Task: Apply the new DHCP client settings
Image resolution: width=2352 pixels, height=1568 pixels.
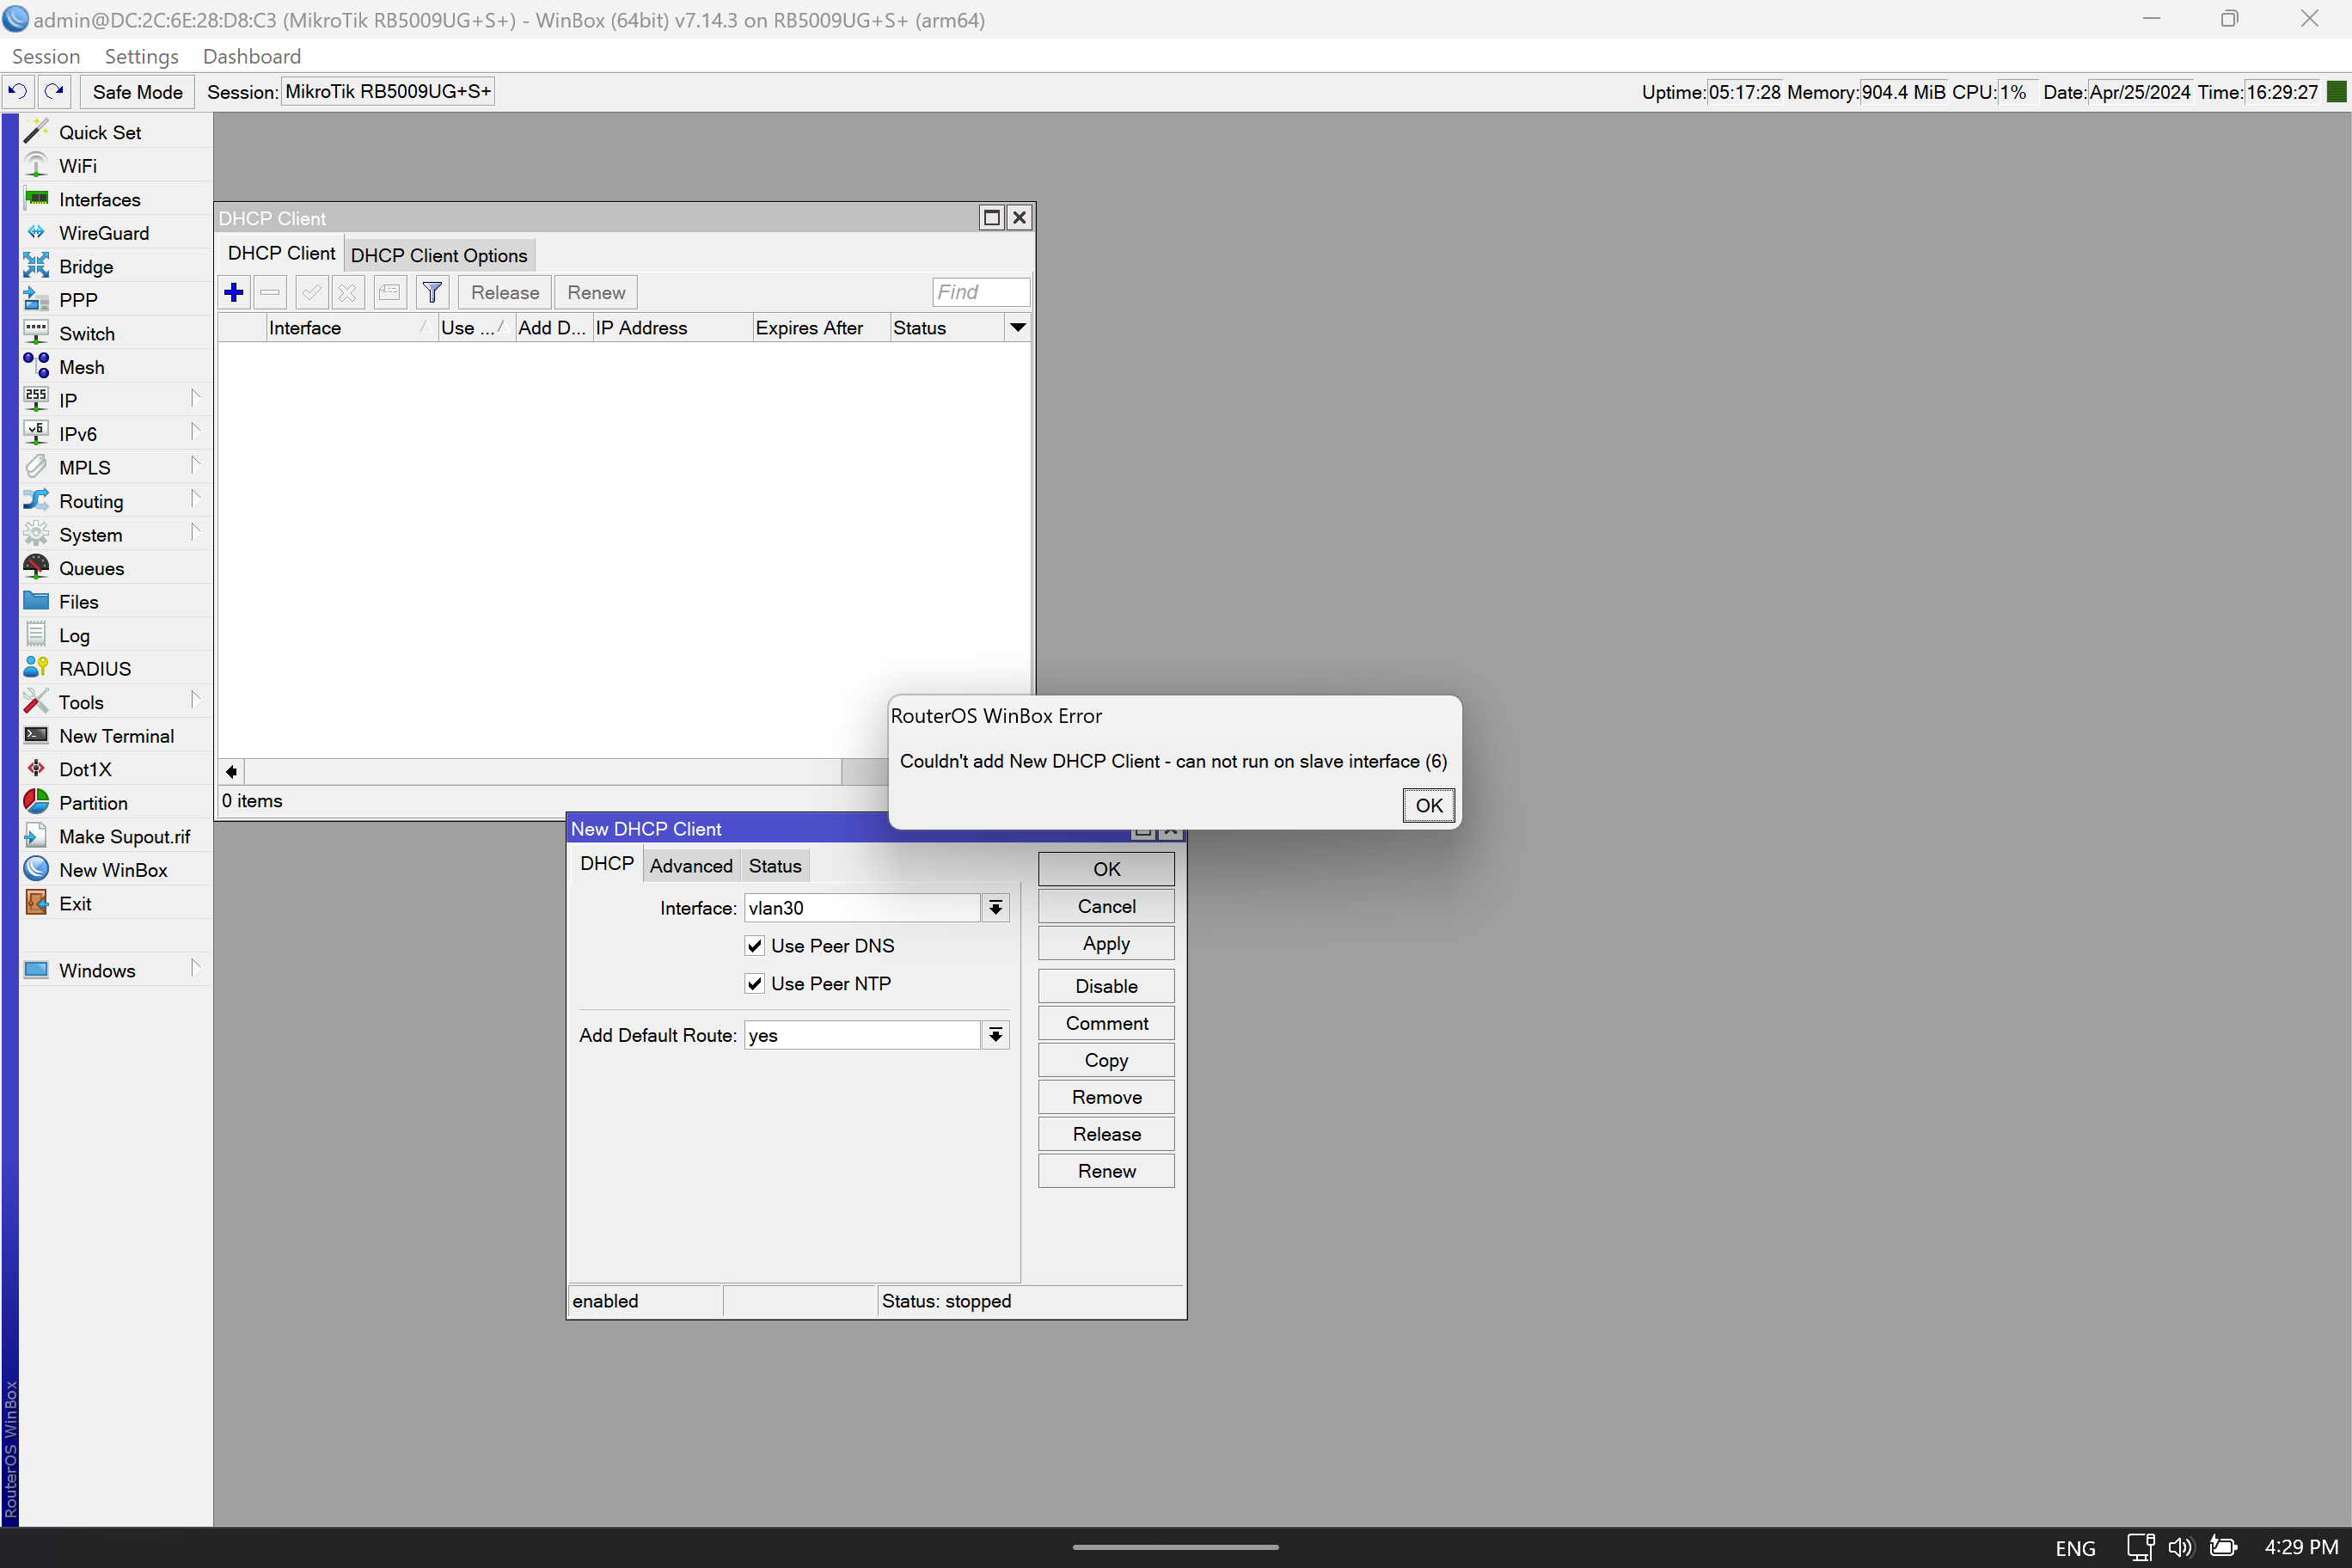Action: [x=1105, y=943]
